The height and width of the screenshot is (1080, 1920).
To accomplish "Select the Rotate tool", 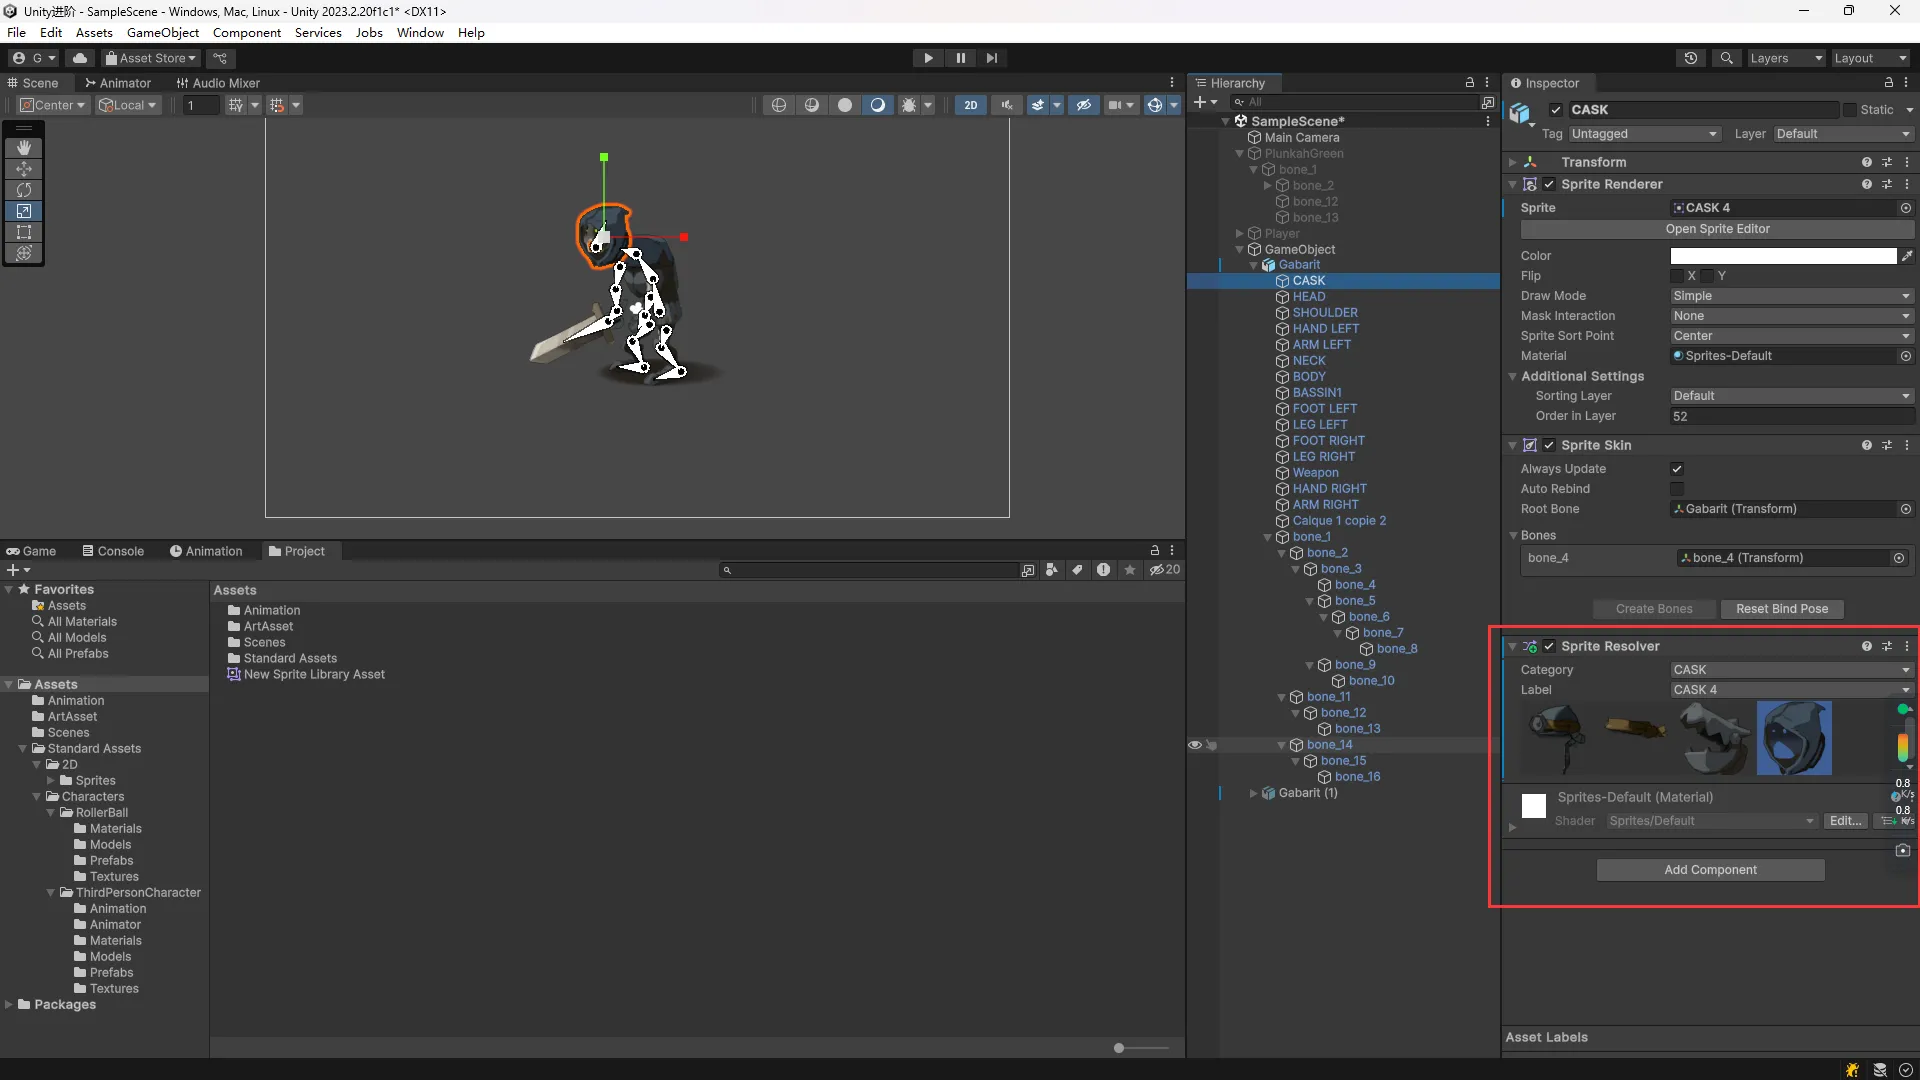I will [x=24, y=190].
